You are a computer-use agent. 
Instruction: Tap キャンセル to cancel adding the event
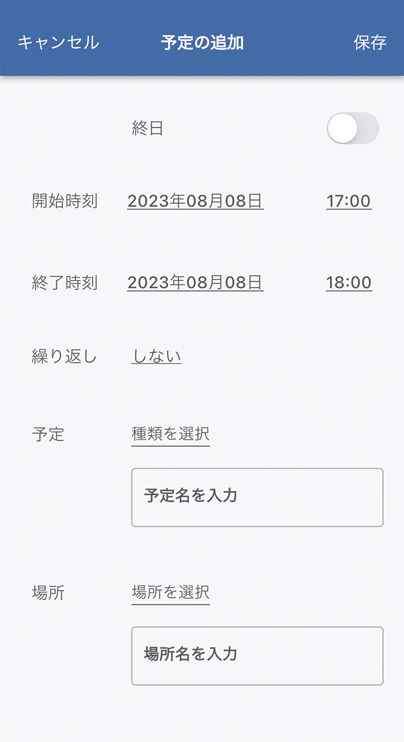point(58,43)
